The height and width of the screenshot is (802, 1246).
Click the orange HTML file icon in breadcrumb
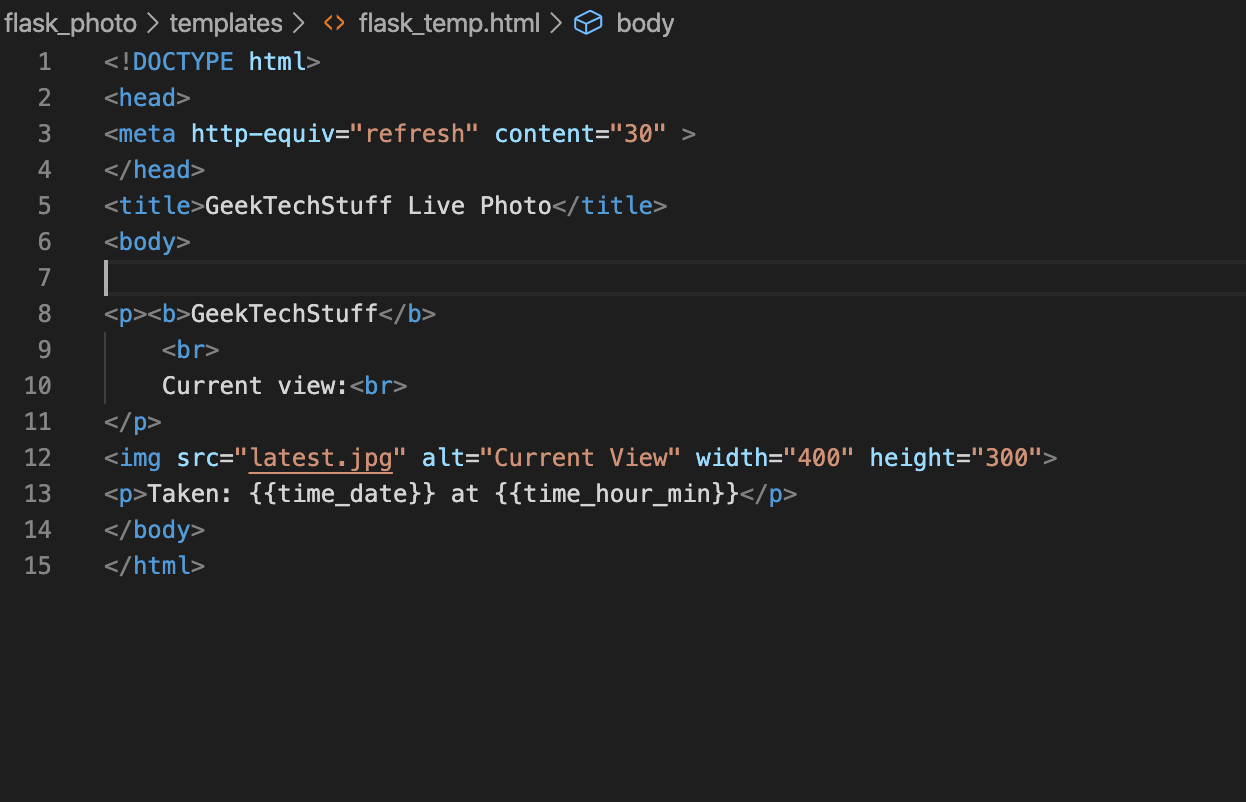pos(333,22)
